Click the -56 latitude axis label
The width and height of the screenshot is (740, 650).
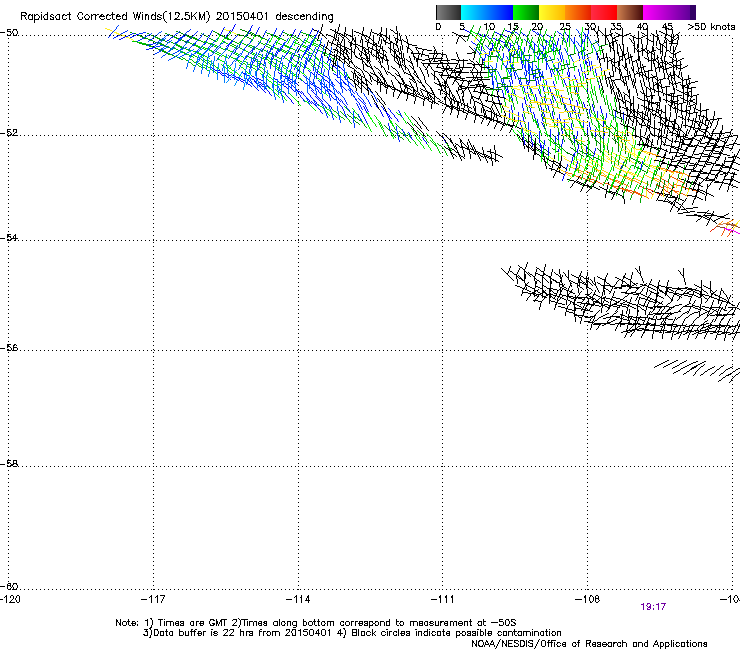9,348
